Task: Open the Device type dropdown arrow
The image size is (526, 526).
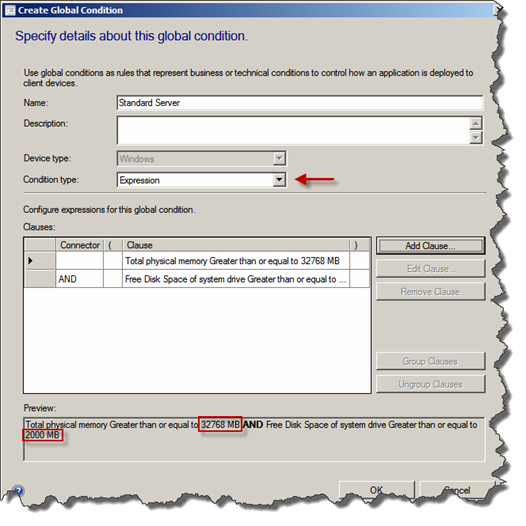Action: tap(279, 158)
